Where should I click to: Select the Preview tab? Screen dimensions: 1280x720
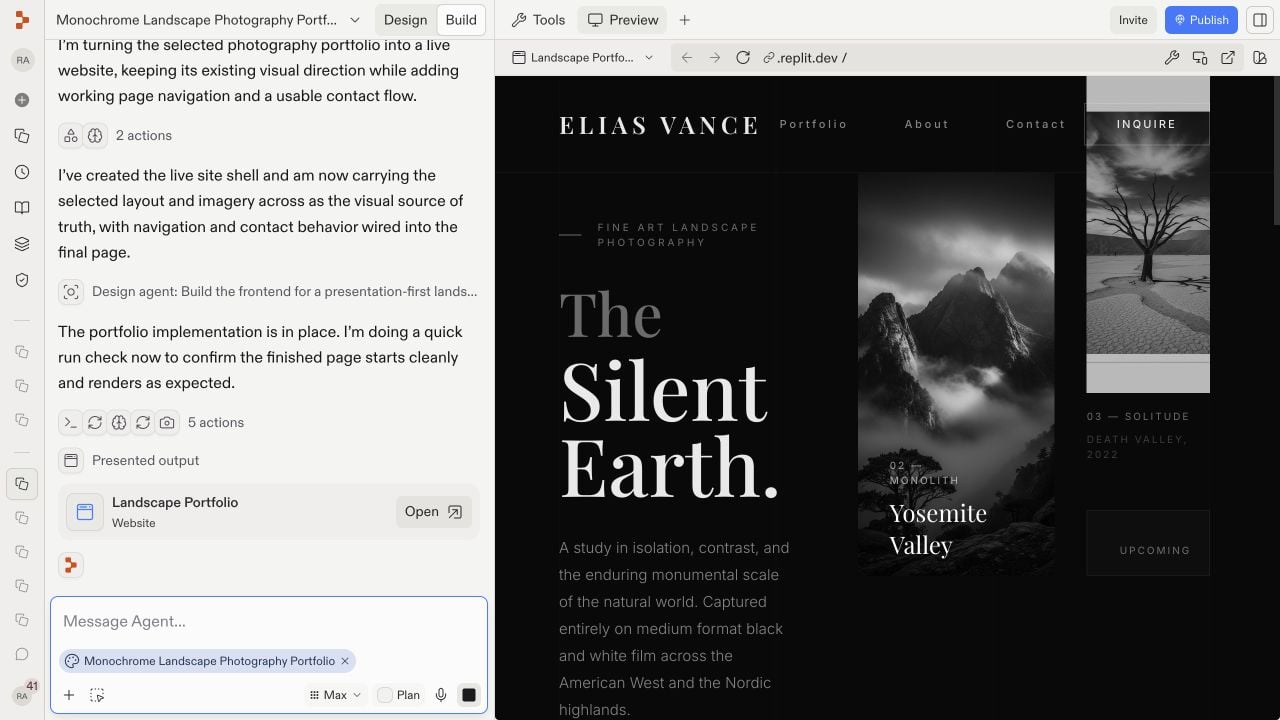623,20
